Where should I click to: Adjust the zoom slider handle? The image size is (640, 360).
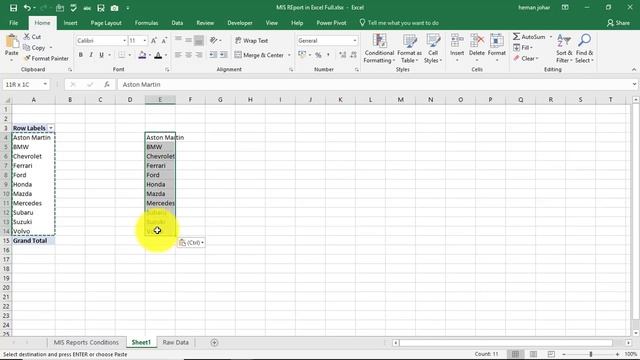pos(591,354)
